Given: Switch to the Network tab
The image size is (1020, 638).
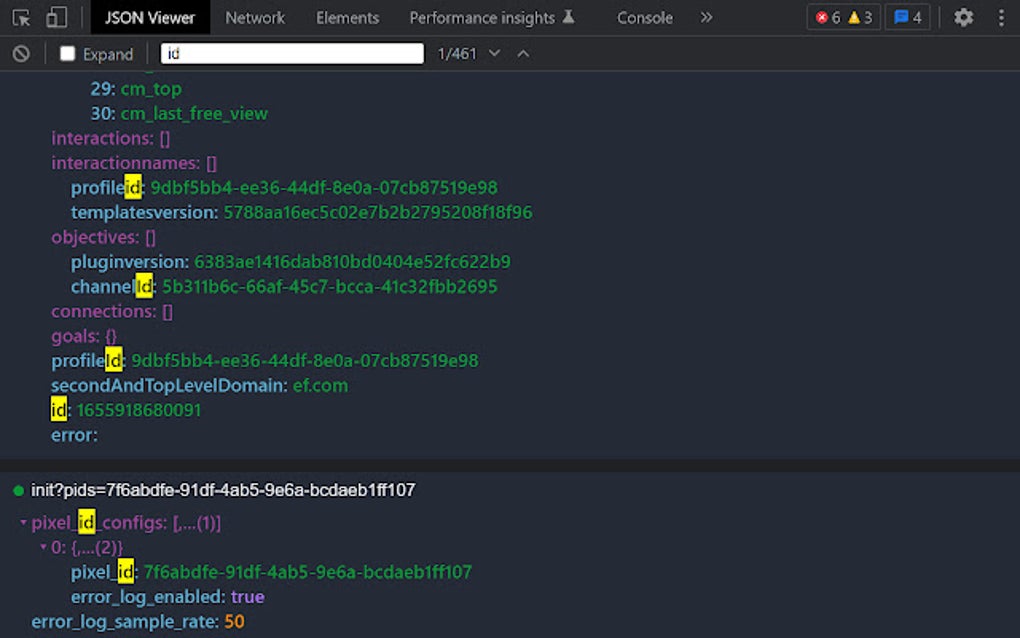Looking at the screenshot, I should click(255, 18).
